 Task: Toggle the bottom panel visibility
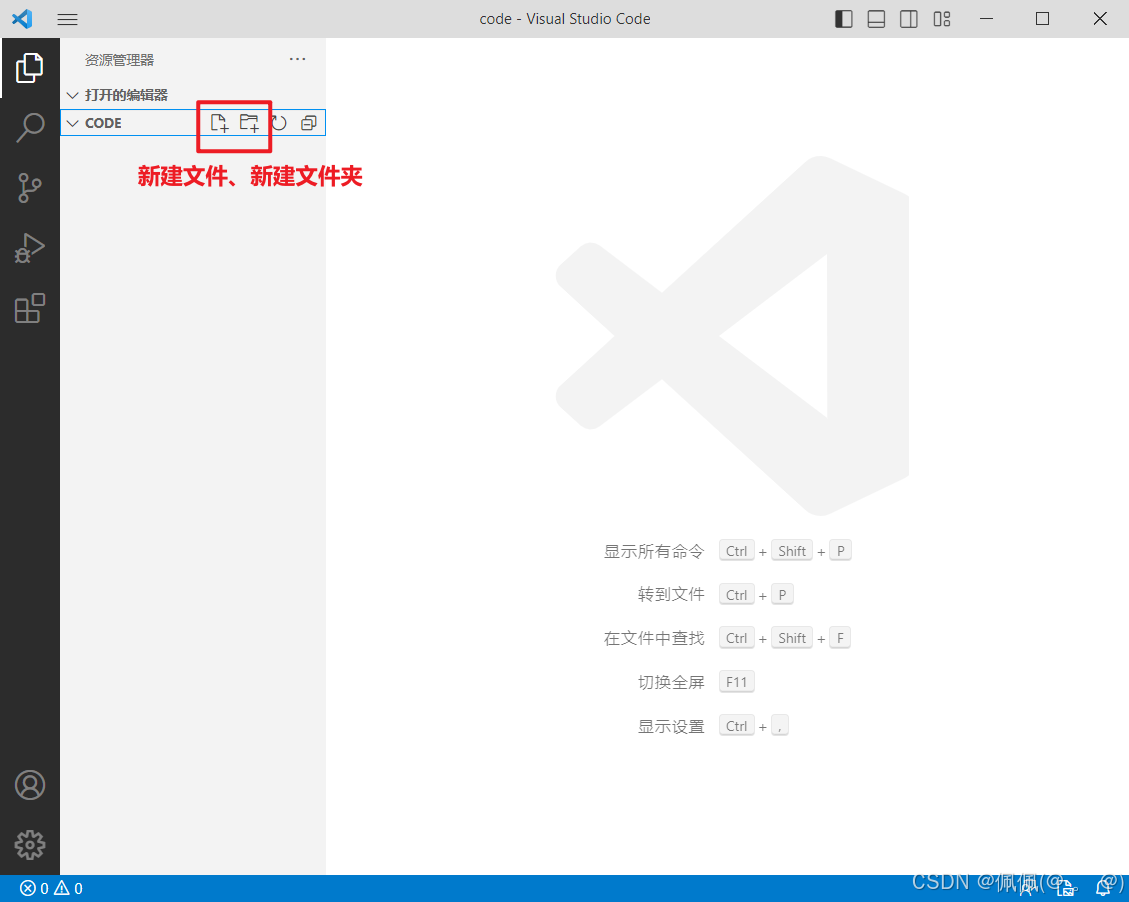(876, 19)
